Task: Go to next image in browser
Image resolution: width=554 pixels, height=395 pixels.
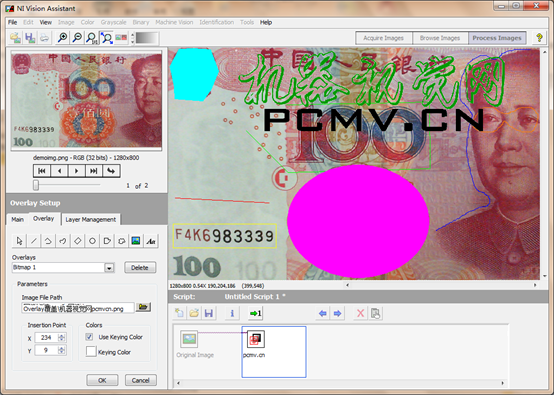Action: coord(76,171)
